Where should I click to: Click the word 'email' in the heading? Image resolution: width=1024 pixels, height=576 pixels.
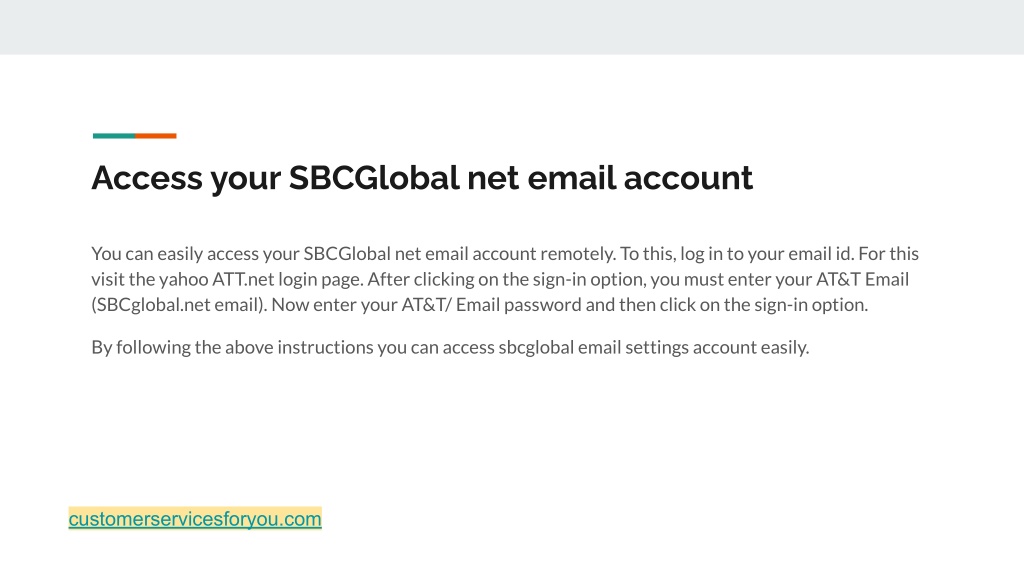571,178
